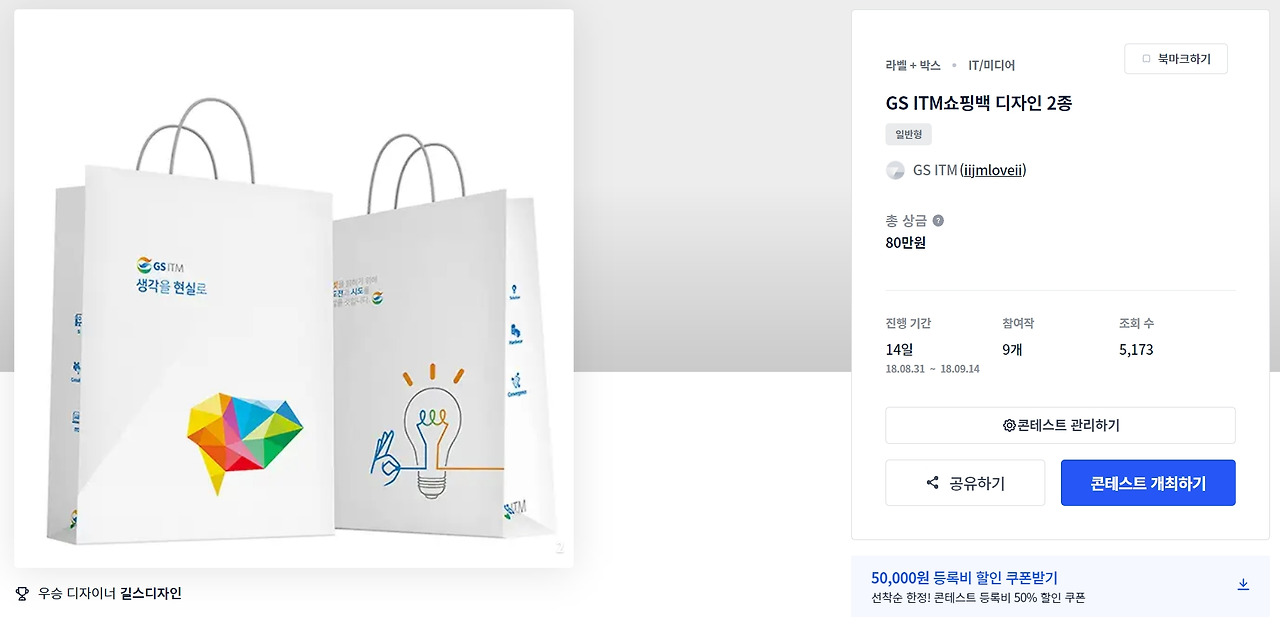Open the 콘테스트 개최하기 button

pos(1148,483)
